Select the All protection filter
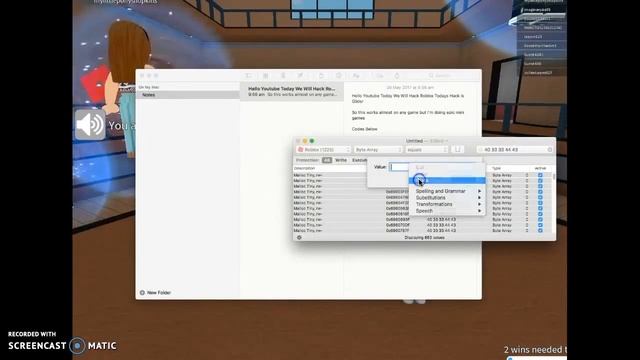This screenshot has height=360, width=640. (327, 160)
